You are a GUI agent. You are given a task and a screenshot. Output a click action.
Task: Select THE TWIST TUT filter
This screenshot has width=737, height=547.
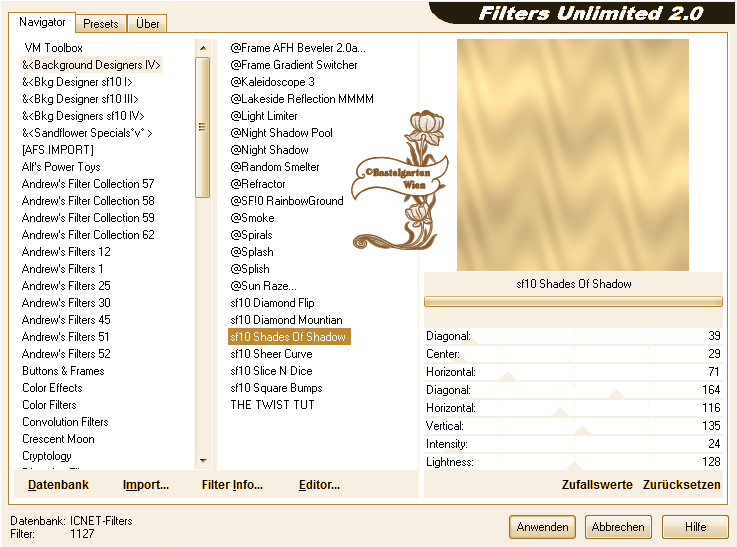[272, 405]
